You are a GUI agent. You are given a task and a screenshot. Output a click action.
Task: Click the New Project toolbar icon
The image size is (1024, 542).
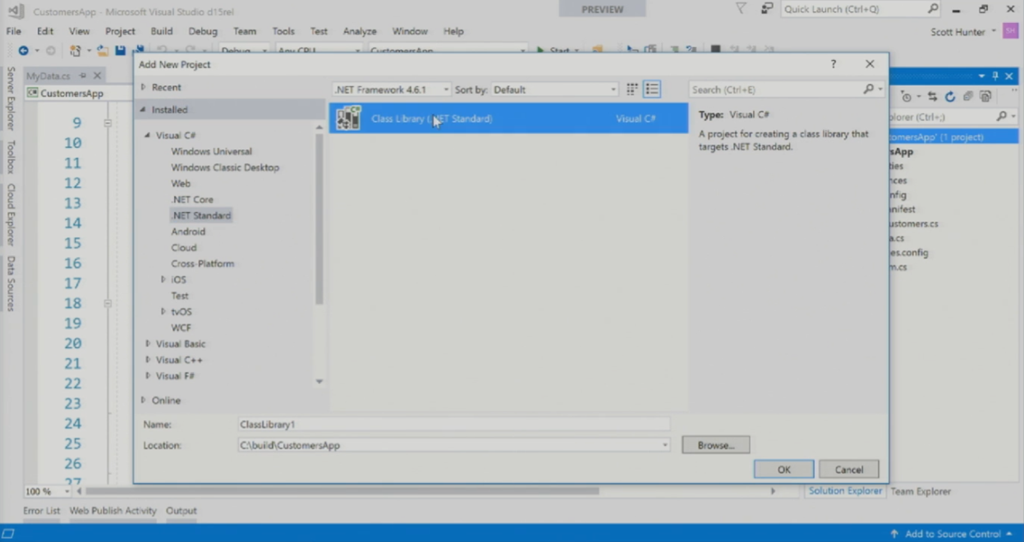(75, 50)
